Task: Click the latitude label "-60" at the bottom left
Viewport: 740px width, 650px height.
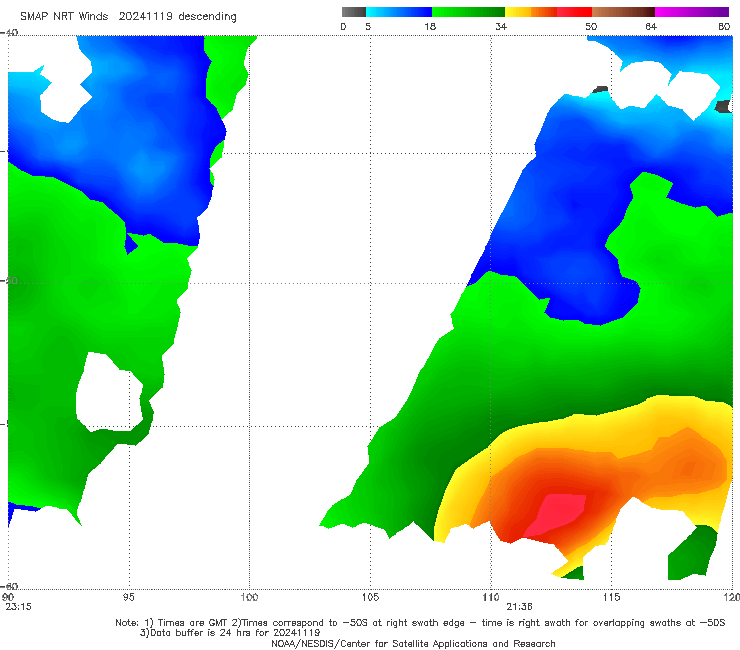Action: pyautogui.click(x=9, y=586)
